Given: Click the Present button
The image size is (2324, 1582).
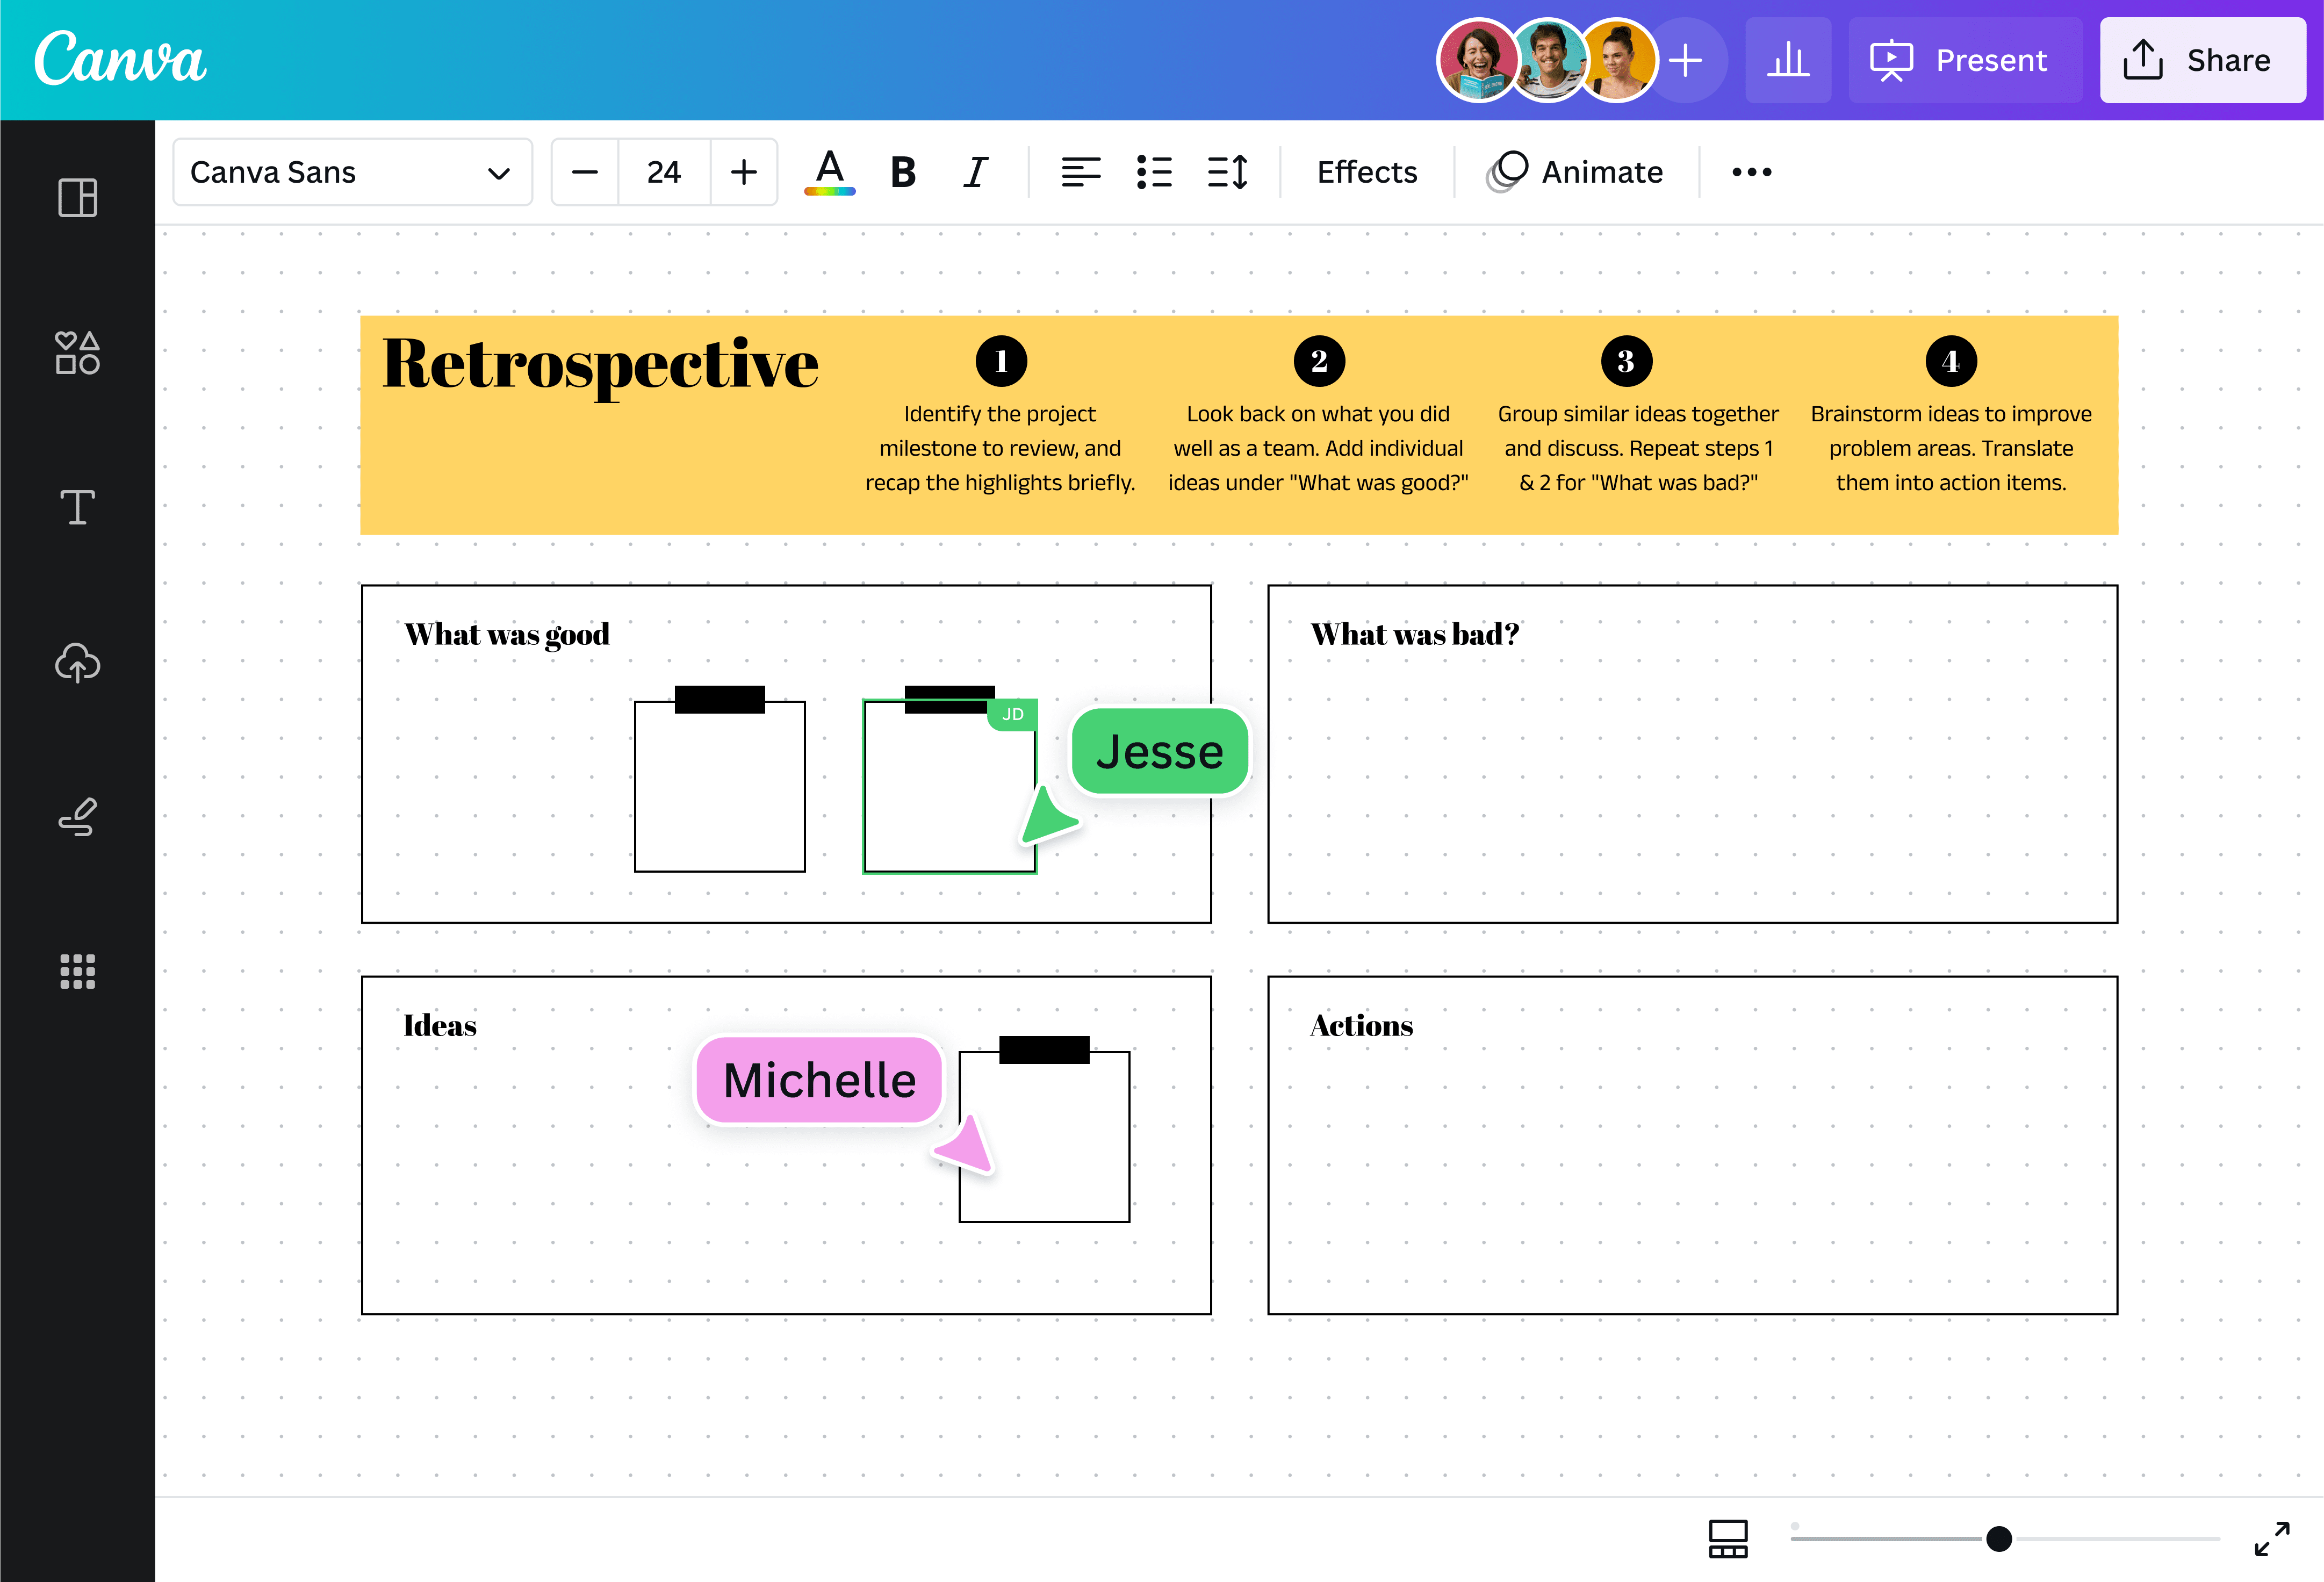Looking at the screenshot, I should pyautogui.click(x=1963, y=60).
